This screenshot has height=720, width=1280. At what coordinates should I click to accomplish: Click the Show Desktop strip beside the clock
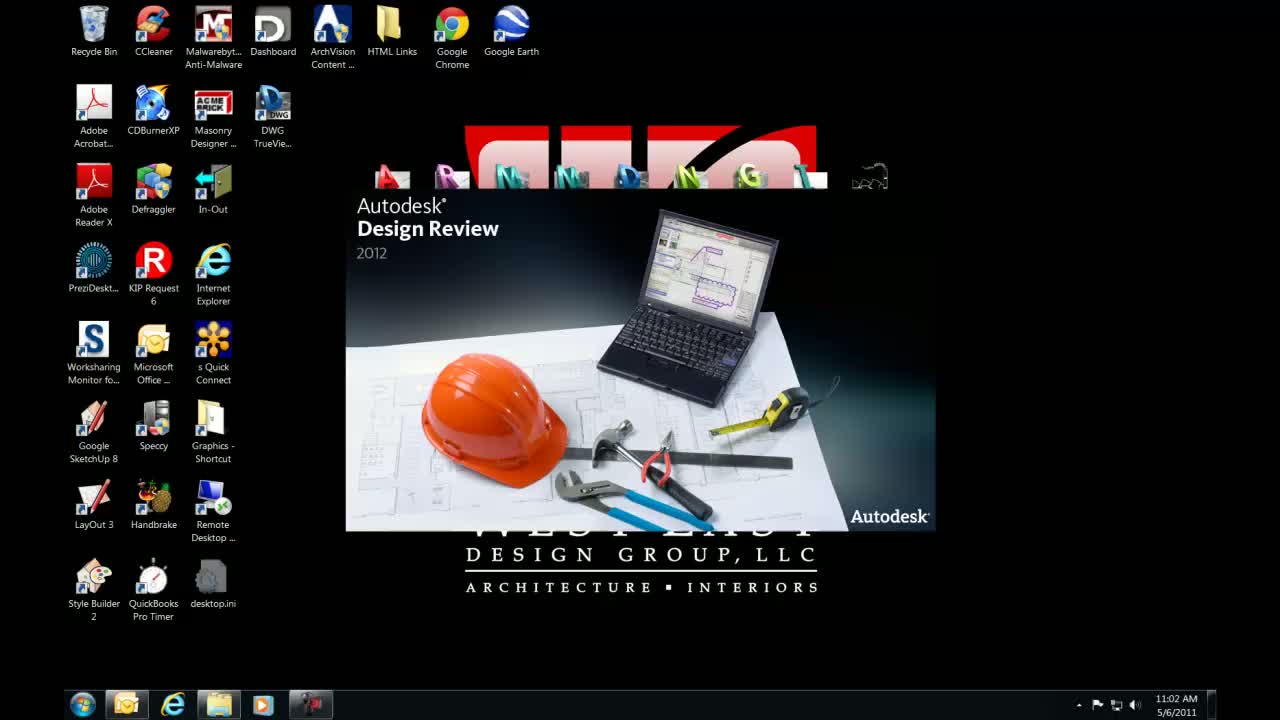pyautogui.click(x=1211, y=705)
